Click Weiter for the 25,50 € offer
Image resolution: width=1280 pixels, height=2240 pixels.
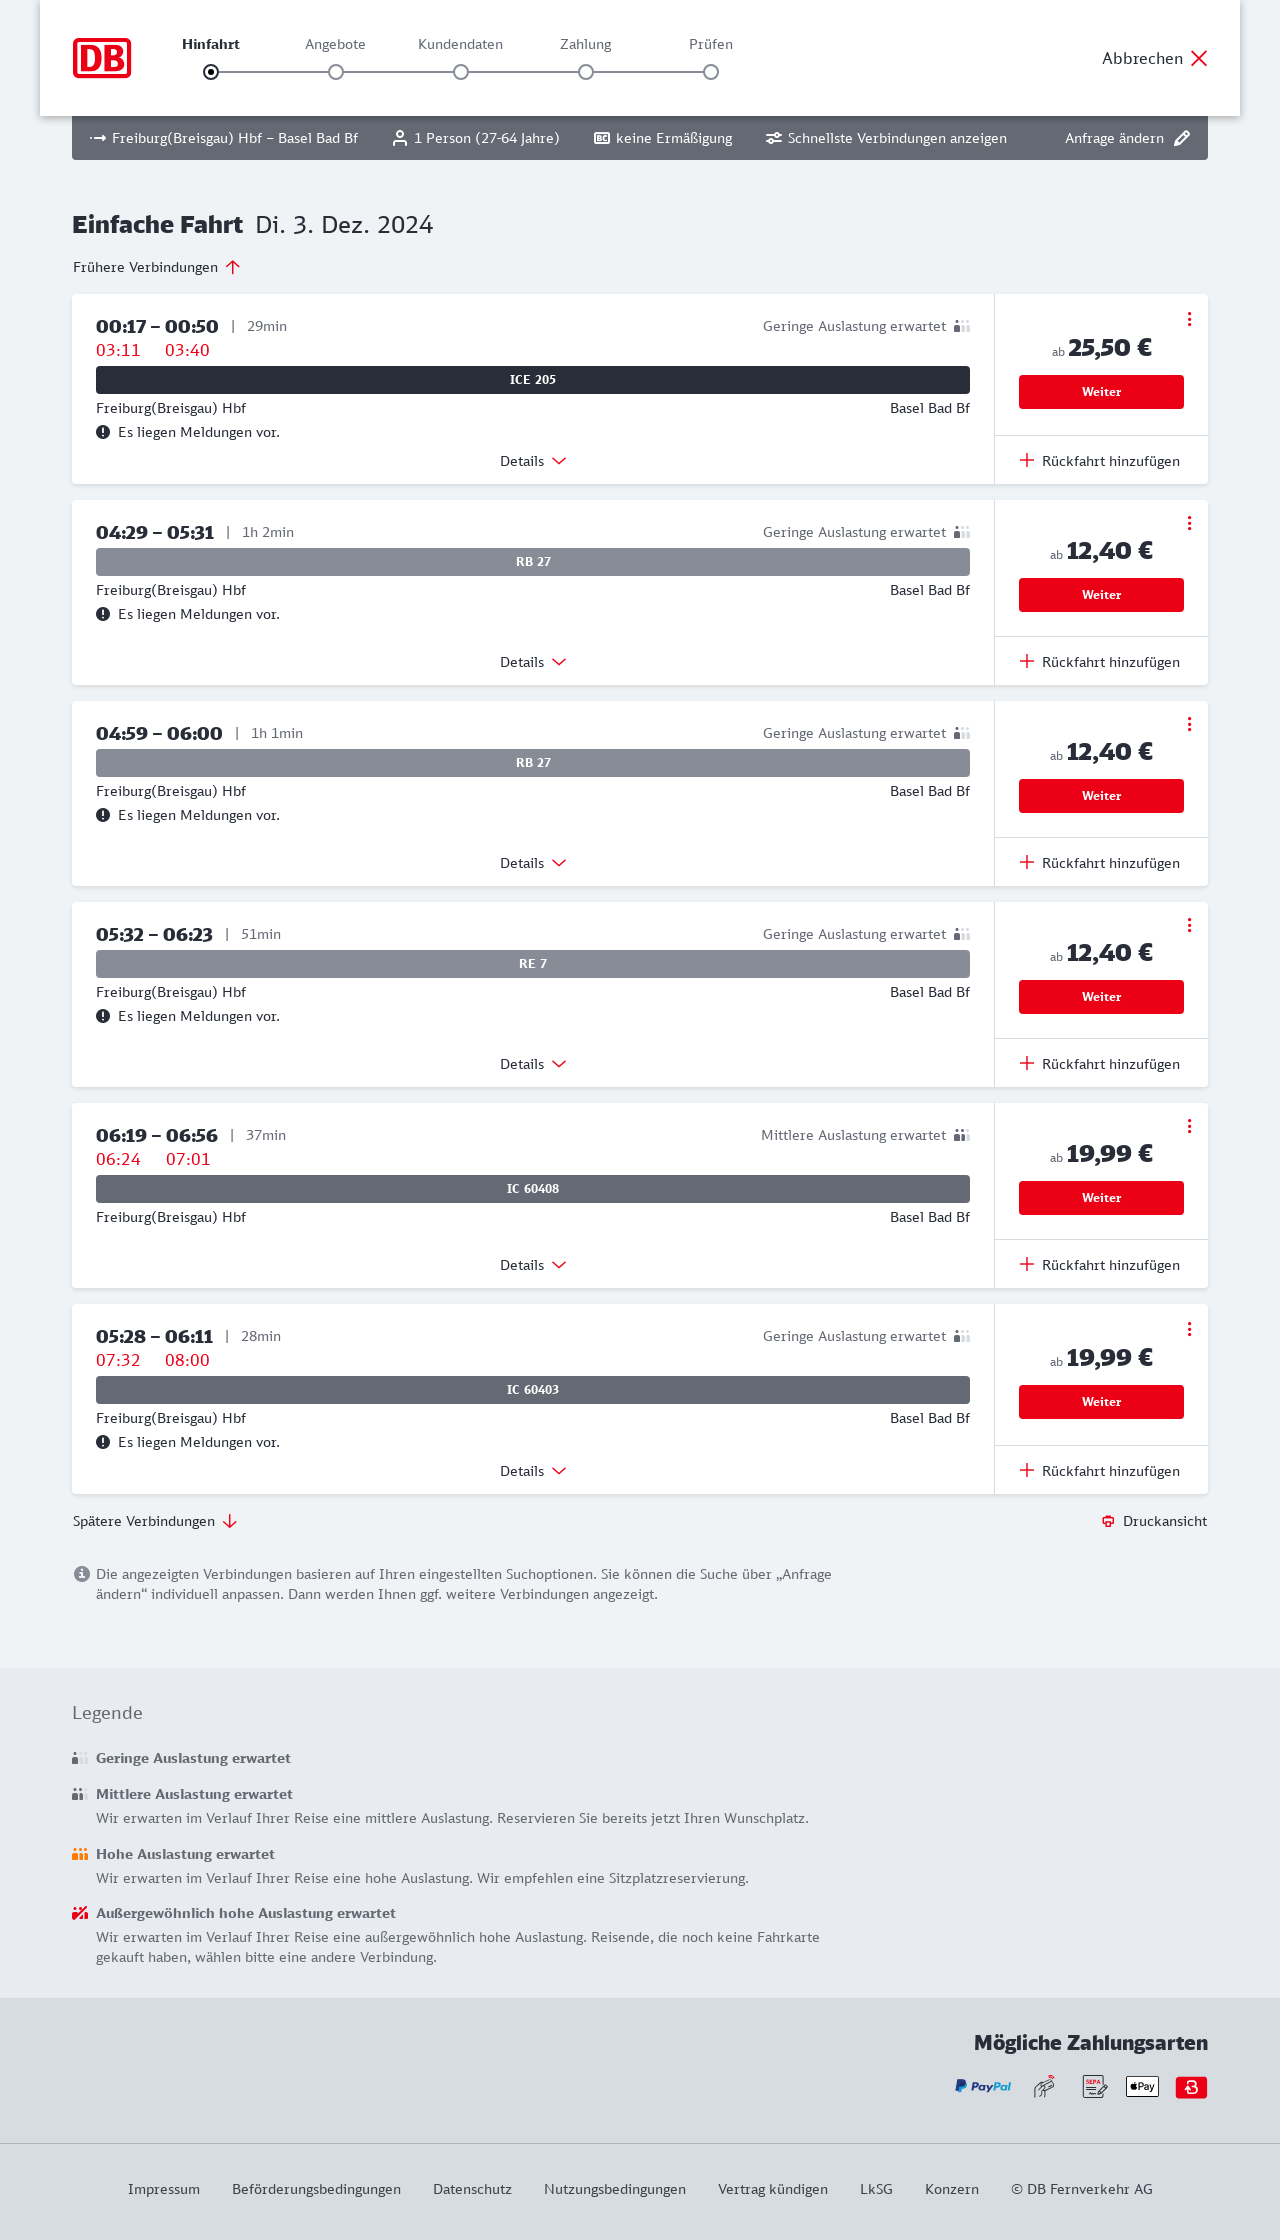point(1101,392)
